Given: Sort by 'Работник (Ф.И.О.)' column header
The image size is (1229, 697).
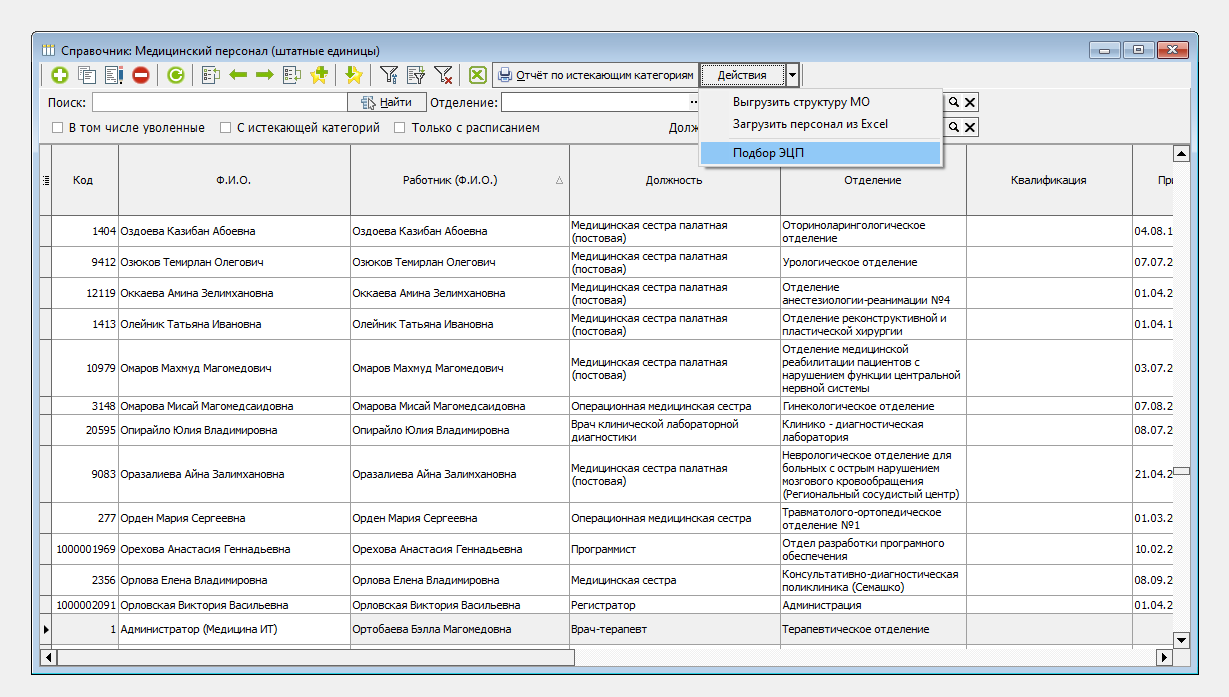Looking at the screenshot, I should [449, 180].
